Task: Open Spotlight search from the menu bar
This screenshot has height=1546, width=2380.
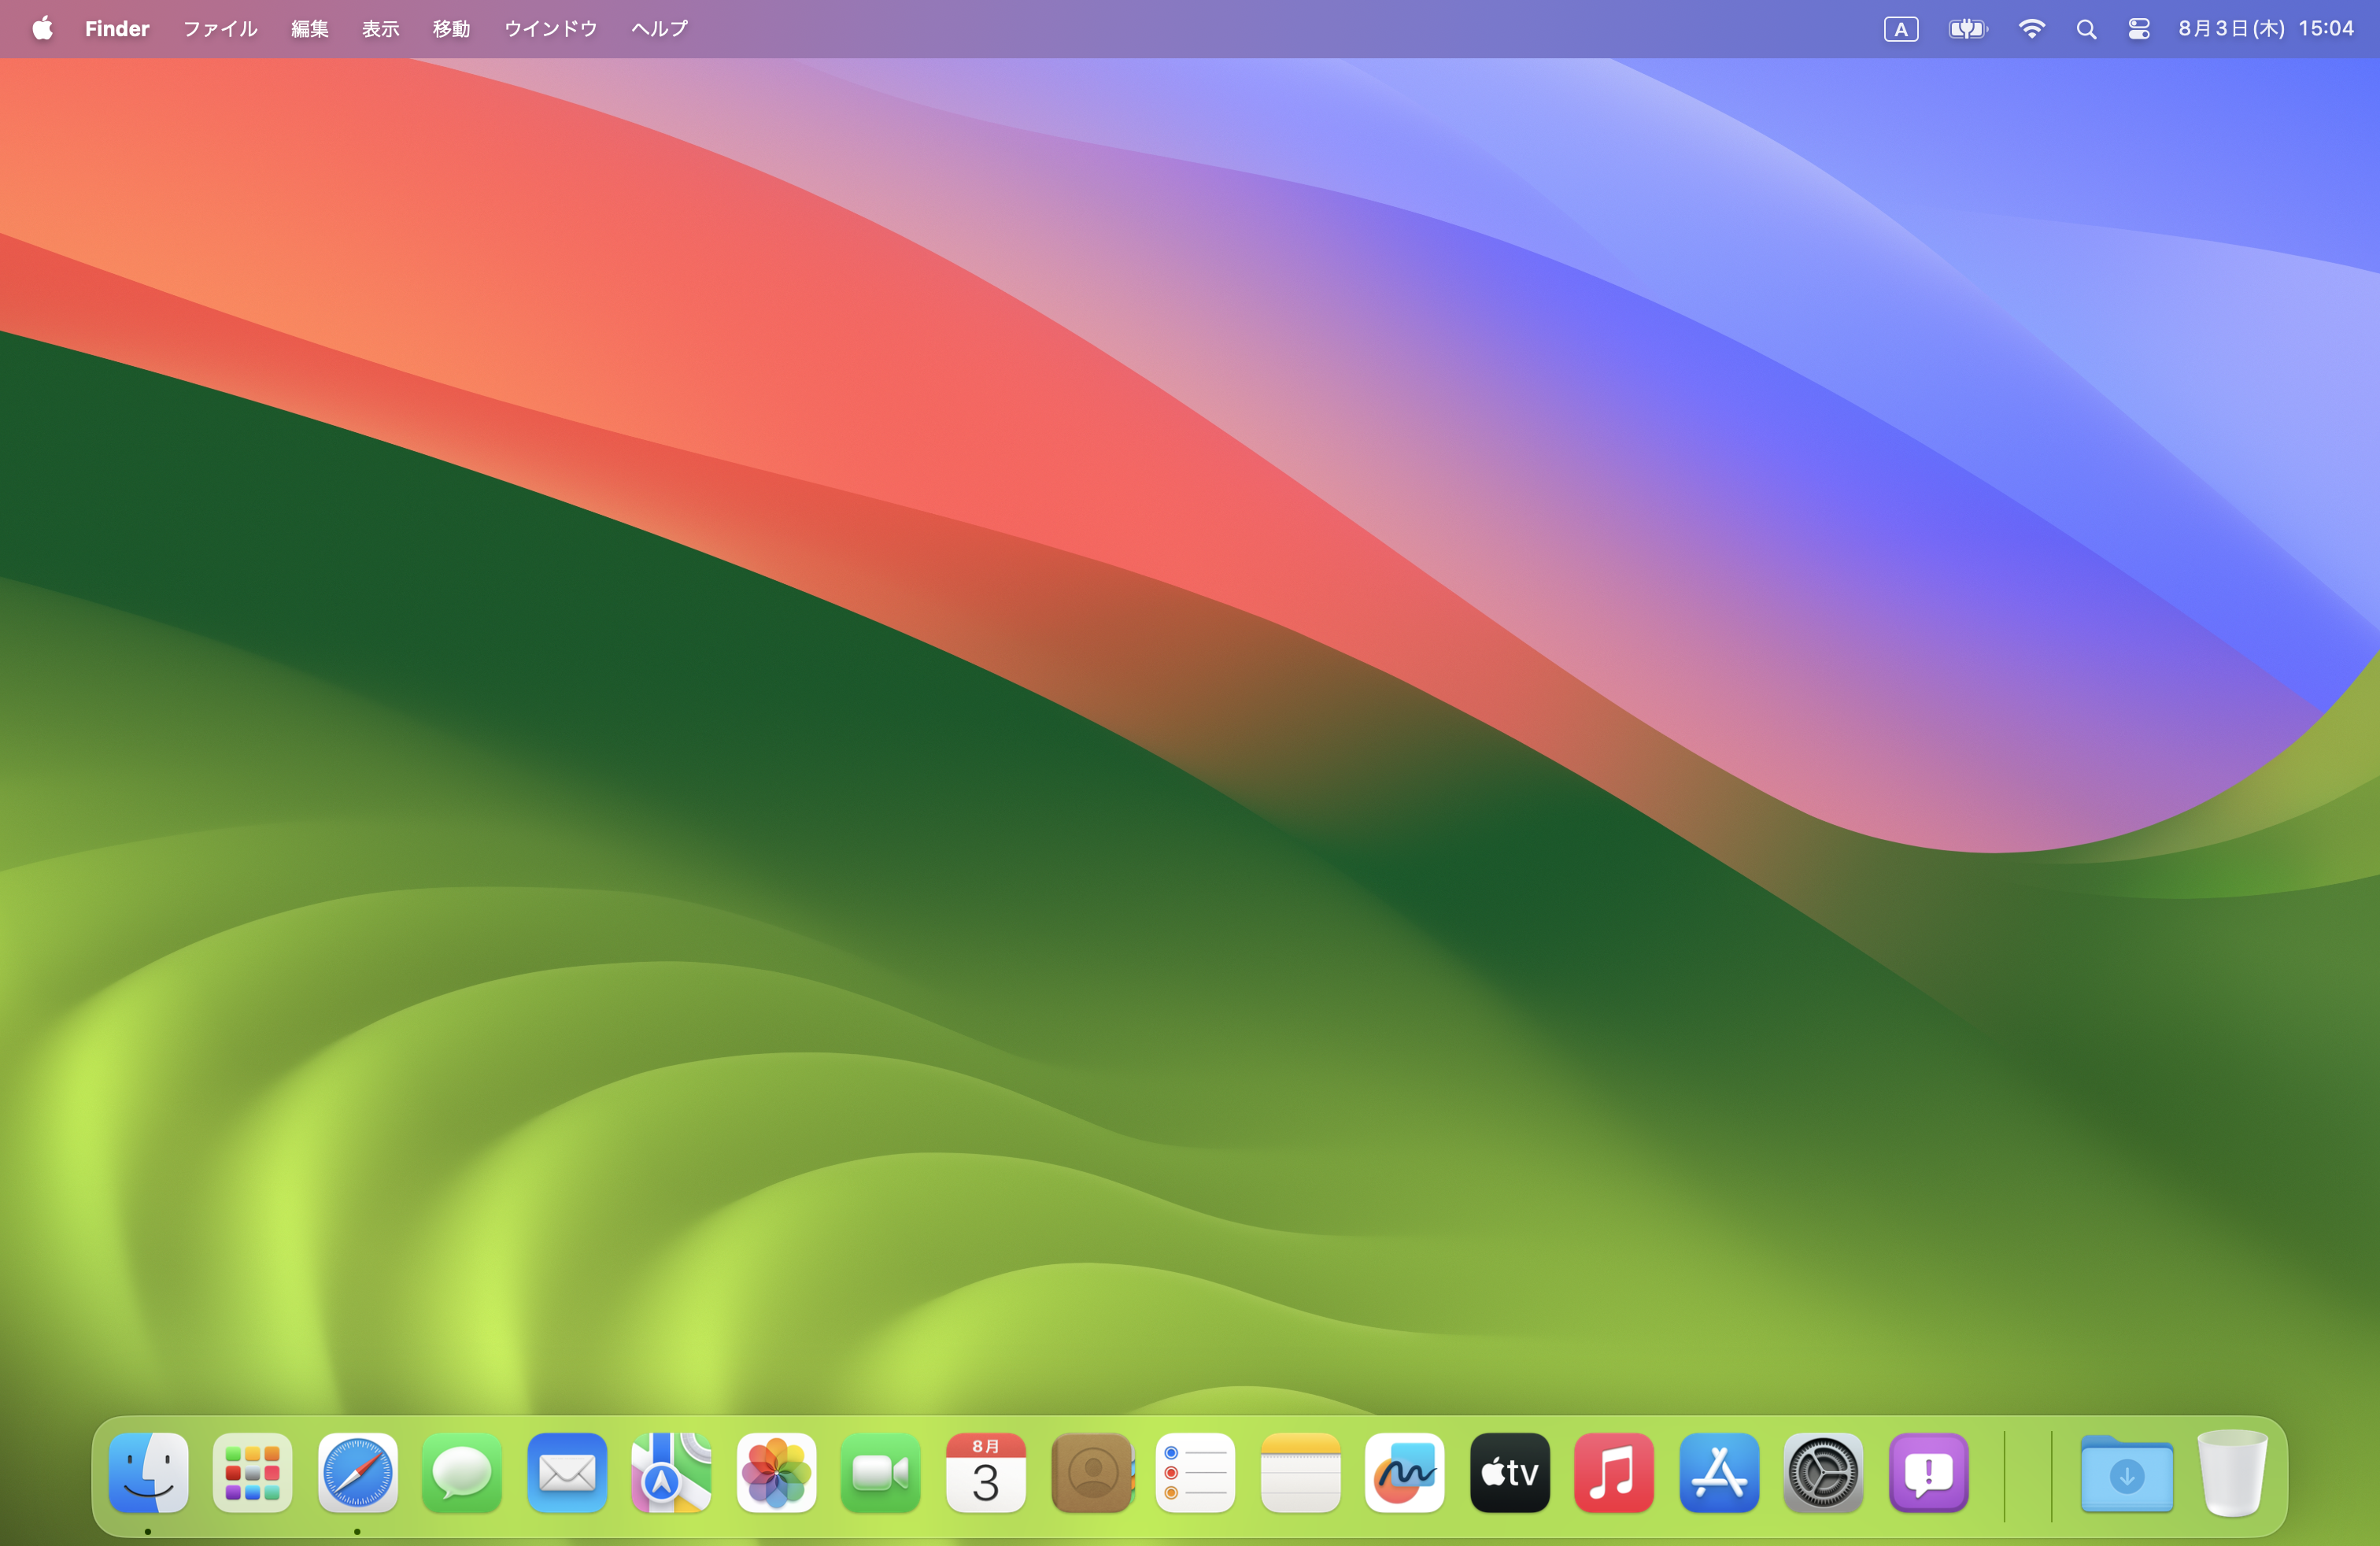Action: [2085, 28]
